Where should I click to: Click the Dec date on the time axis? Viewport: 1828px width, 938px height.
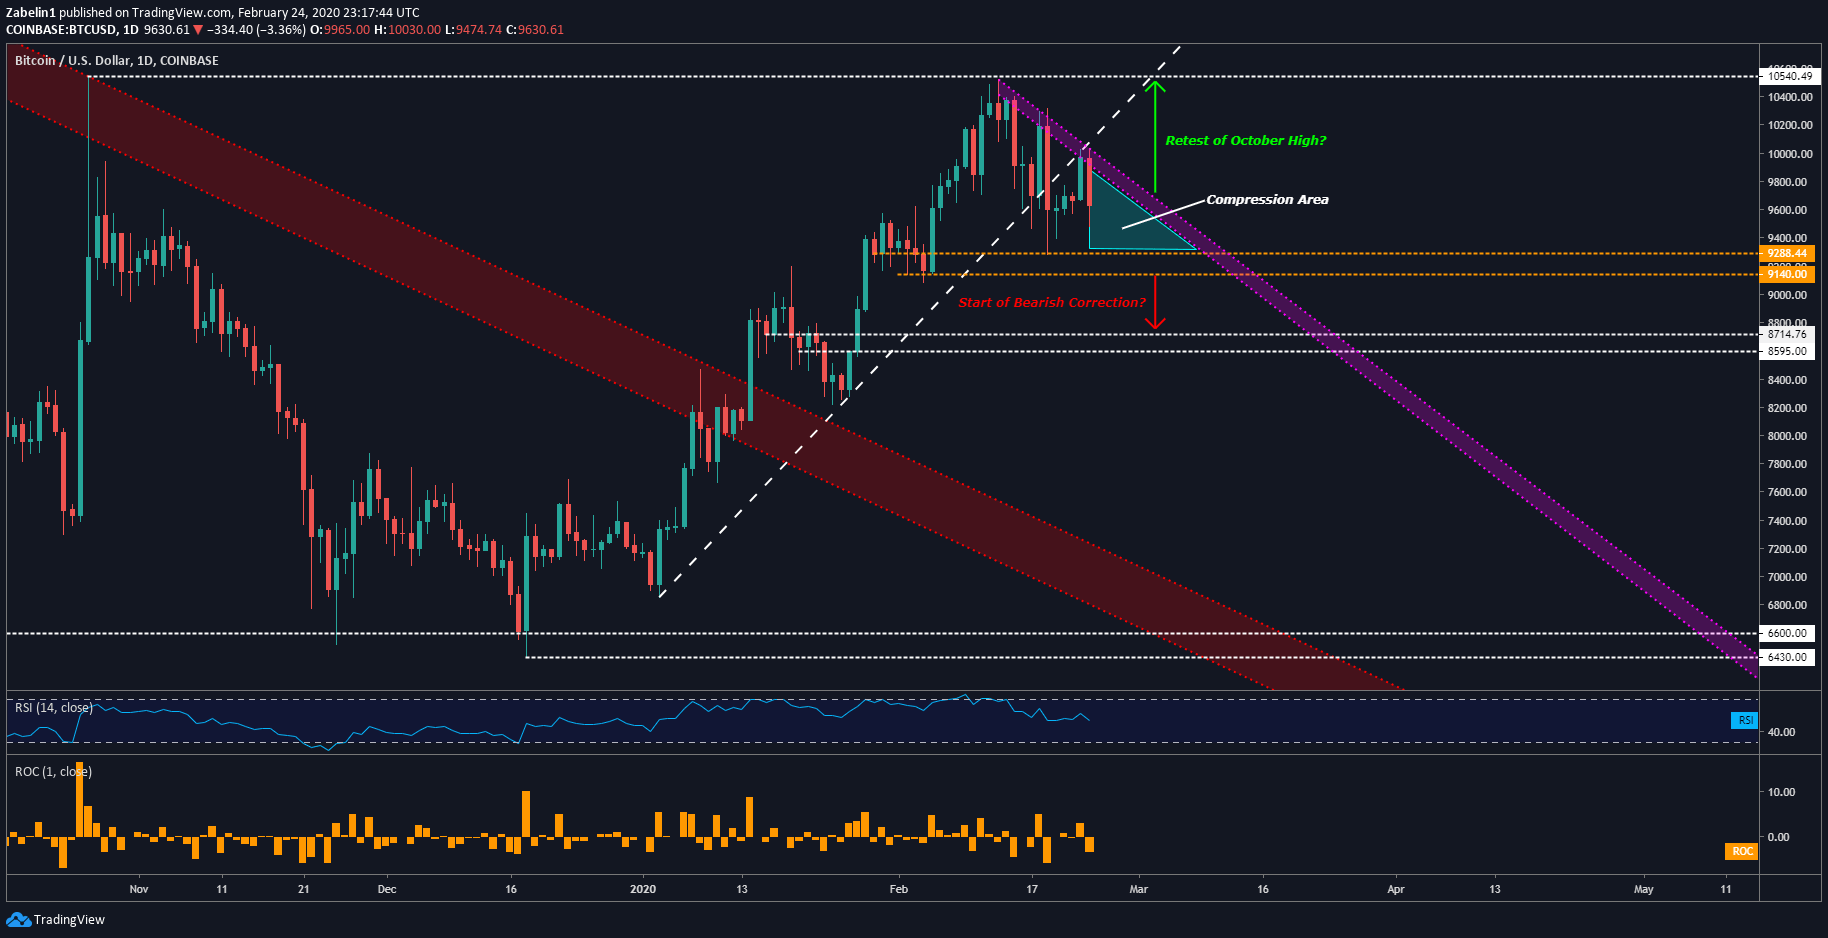click(x=387, y=889)
